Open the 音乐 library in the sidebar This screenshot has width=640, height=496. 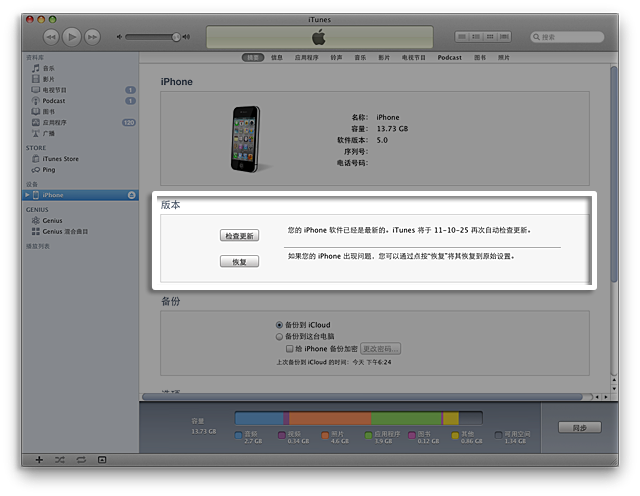pos(48,68)
